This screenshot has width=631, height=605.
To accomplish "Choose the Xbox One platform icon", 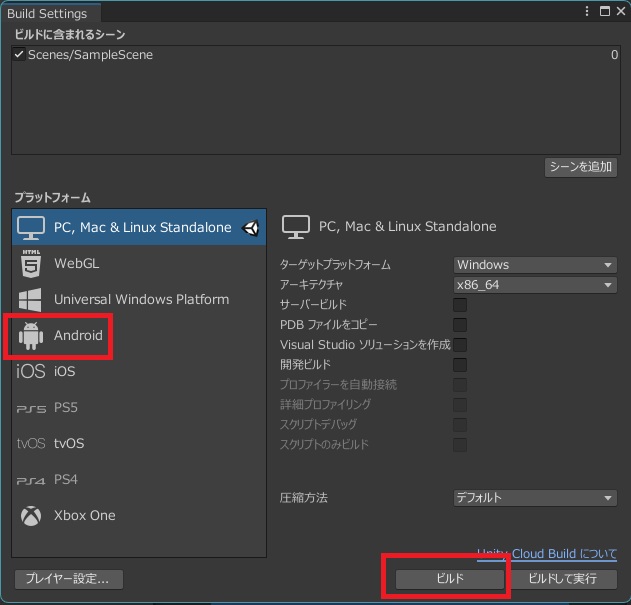I will click(x=31, y=516).
